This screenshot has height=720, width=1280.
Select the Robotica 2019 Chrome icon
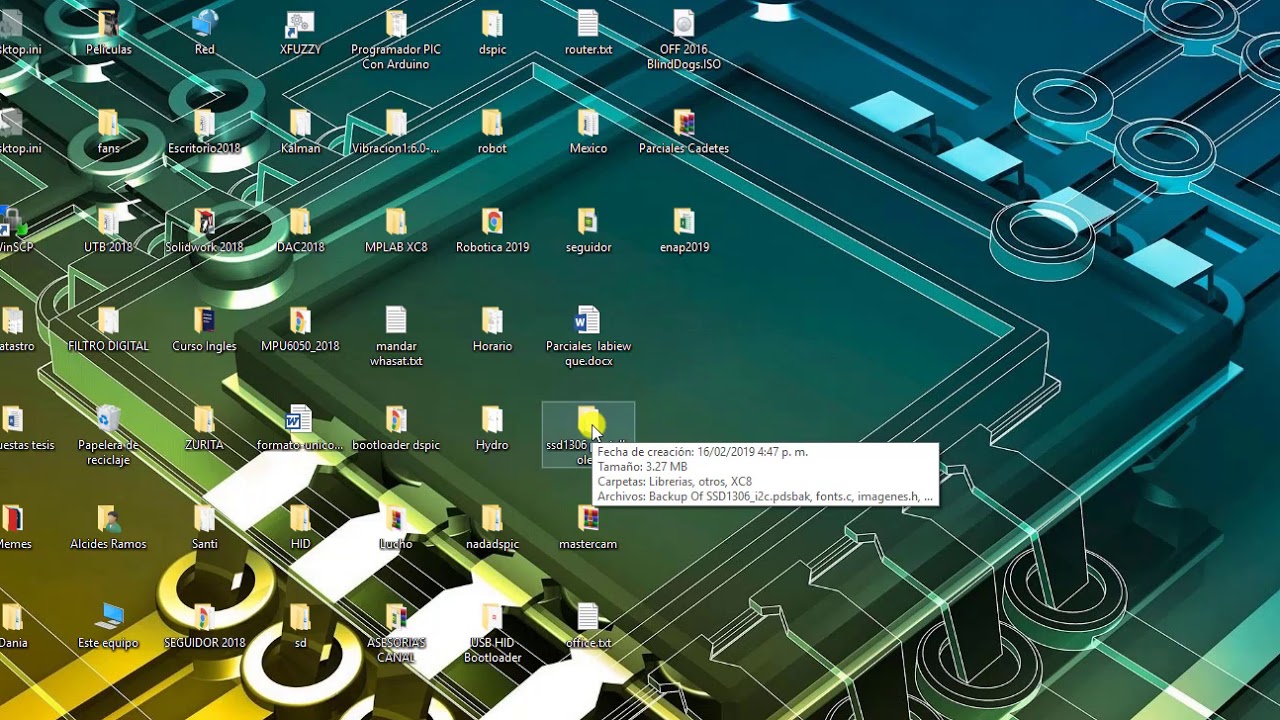tap(492, 222)
